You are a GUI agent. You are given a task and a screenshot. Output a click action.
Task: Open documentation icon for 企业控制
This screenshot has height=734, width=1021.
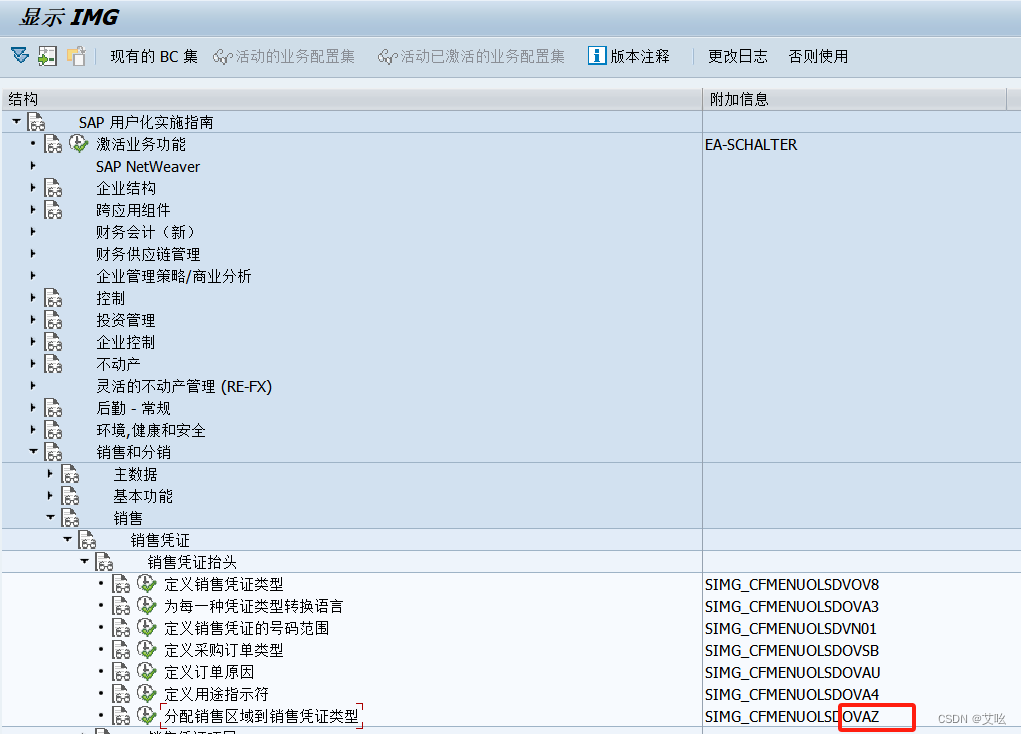pos(53,342)
